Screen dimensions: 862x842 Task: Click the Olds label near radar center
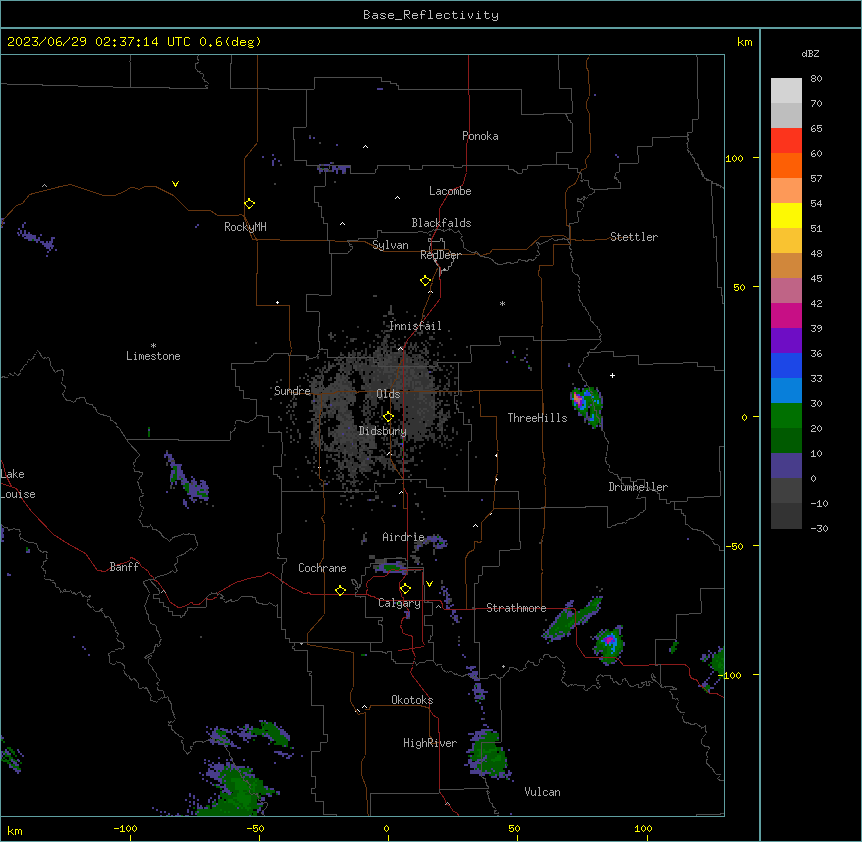pyautogui.click(x=388, y=394)
